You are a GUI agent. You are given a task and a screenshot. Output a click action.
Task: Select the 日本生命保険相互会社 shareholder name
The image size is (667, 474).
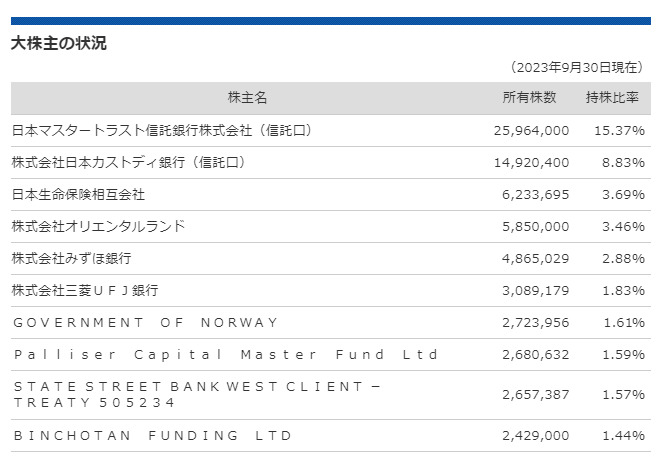pos(78,194)
